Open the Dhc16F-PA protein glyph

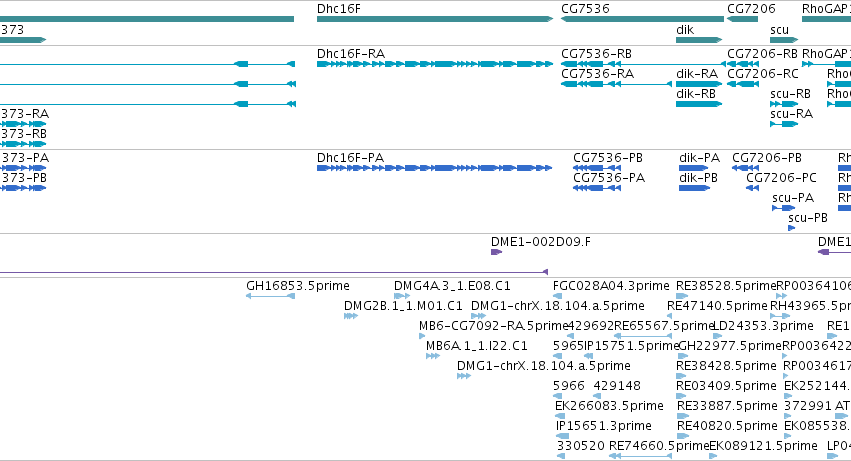(435, 168)
